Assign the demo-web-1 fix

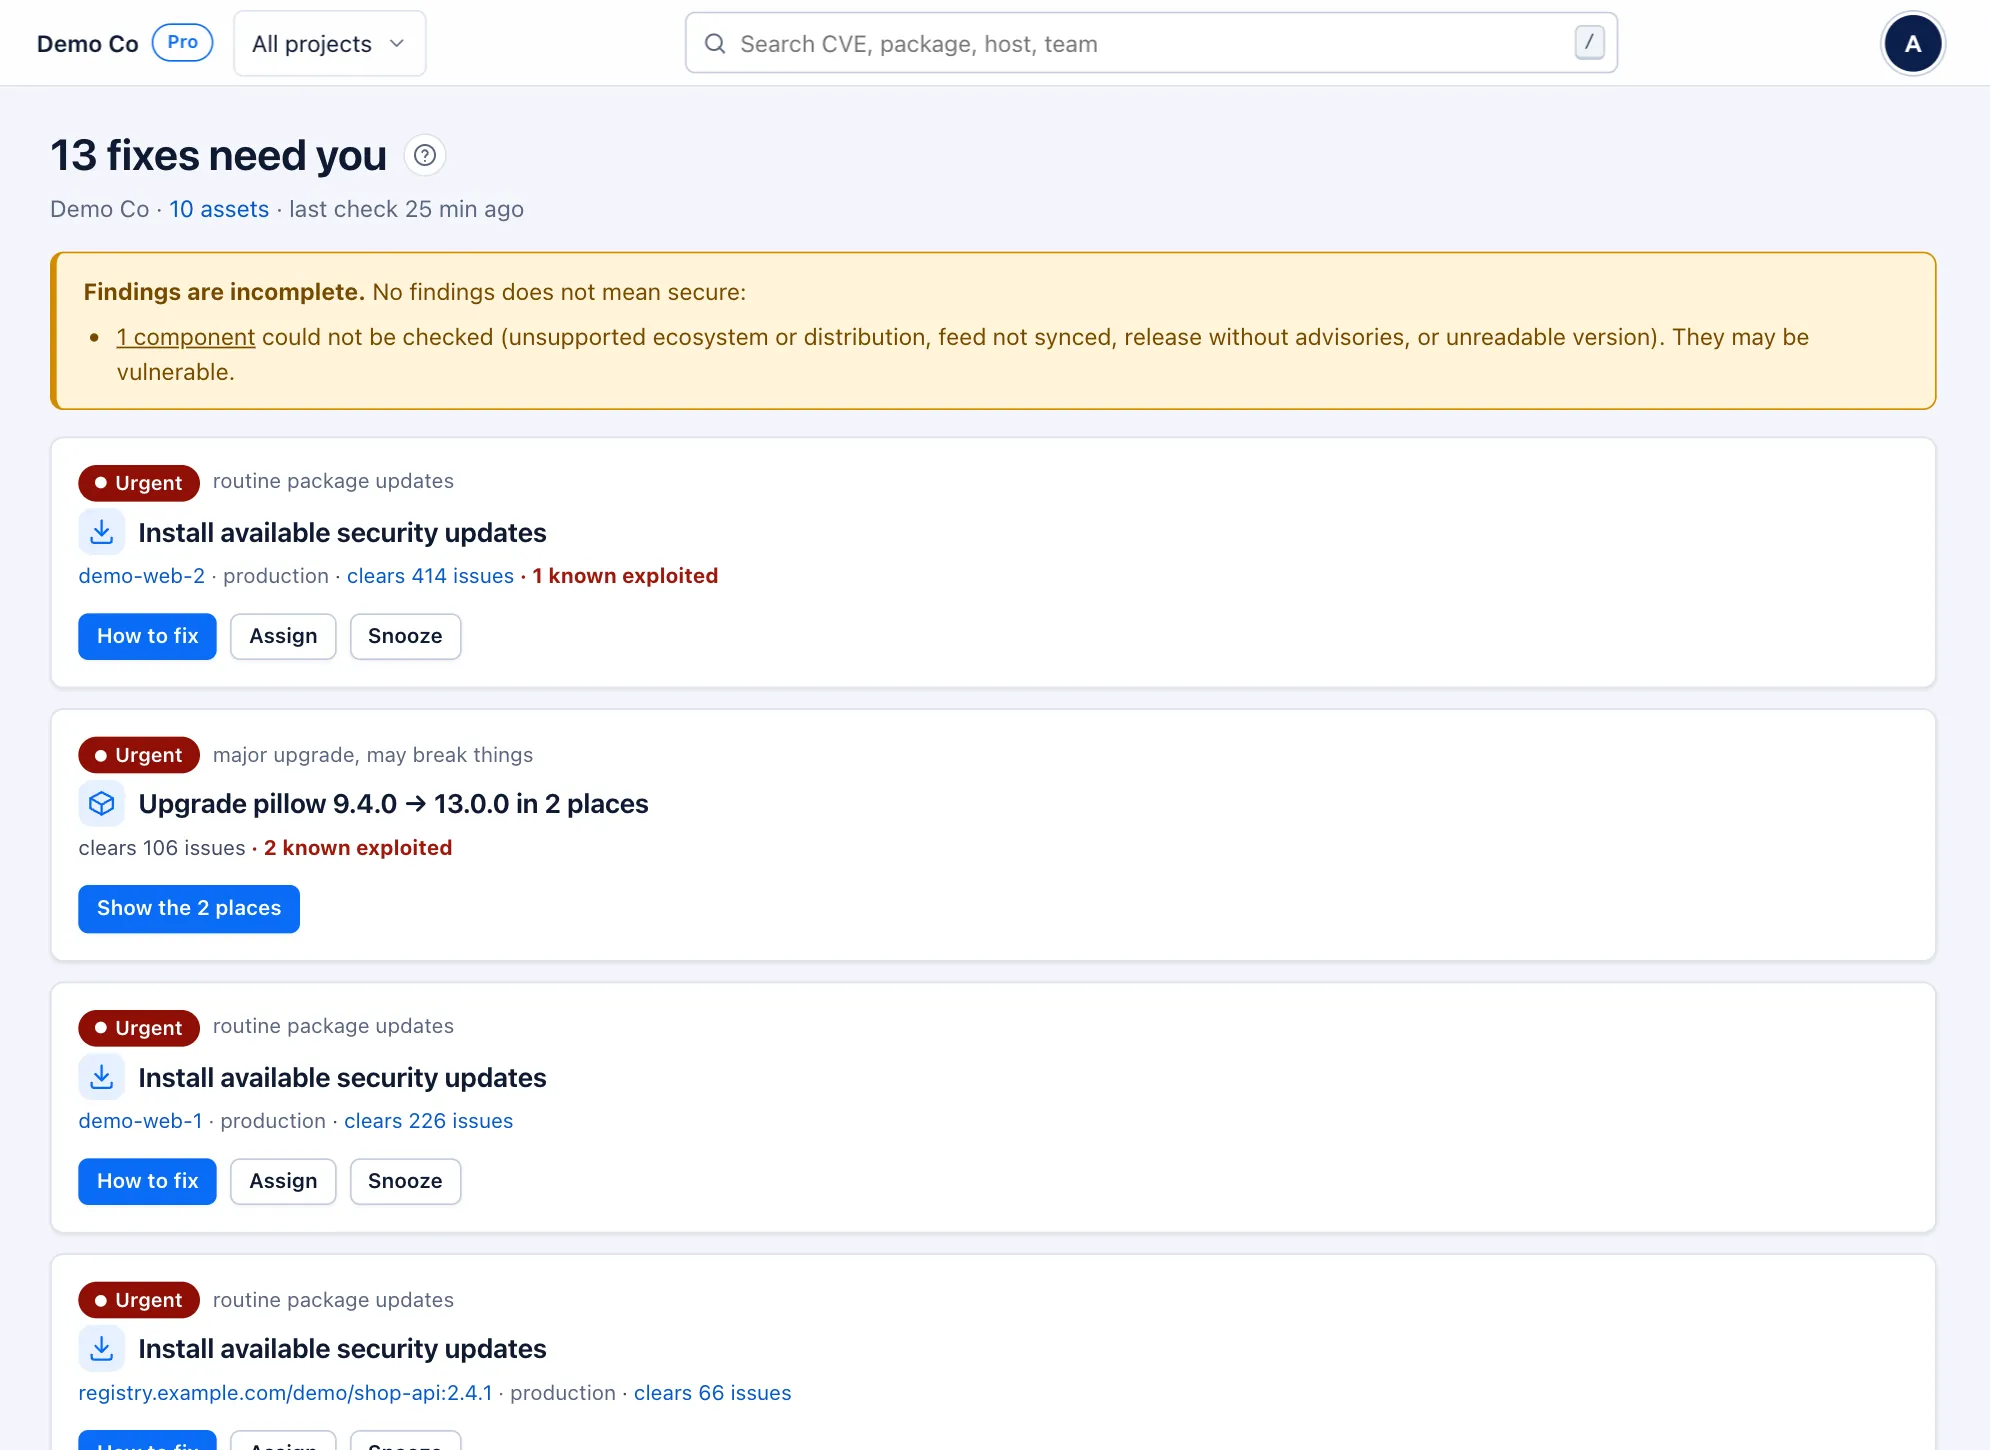tap(283, 1181)
